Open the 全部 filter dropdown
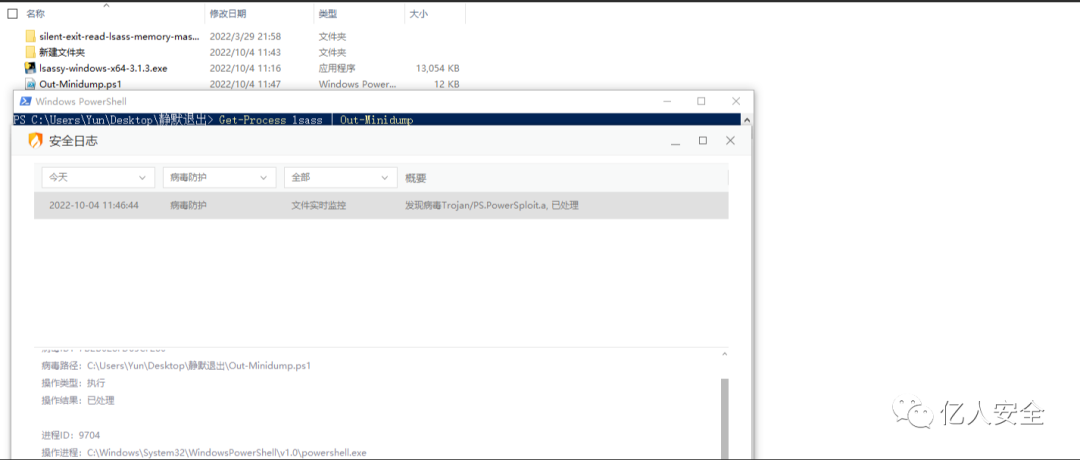Viewport: 1080px width, 460px height. point(341,177)
